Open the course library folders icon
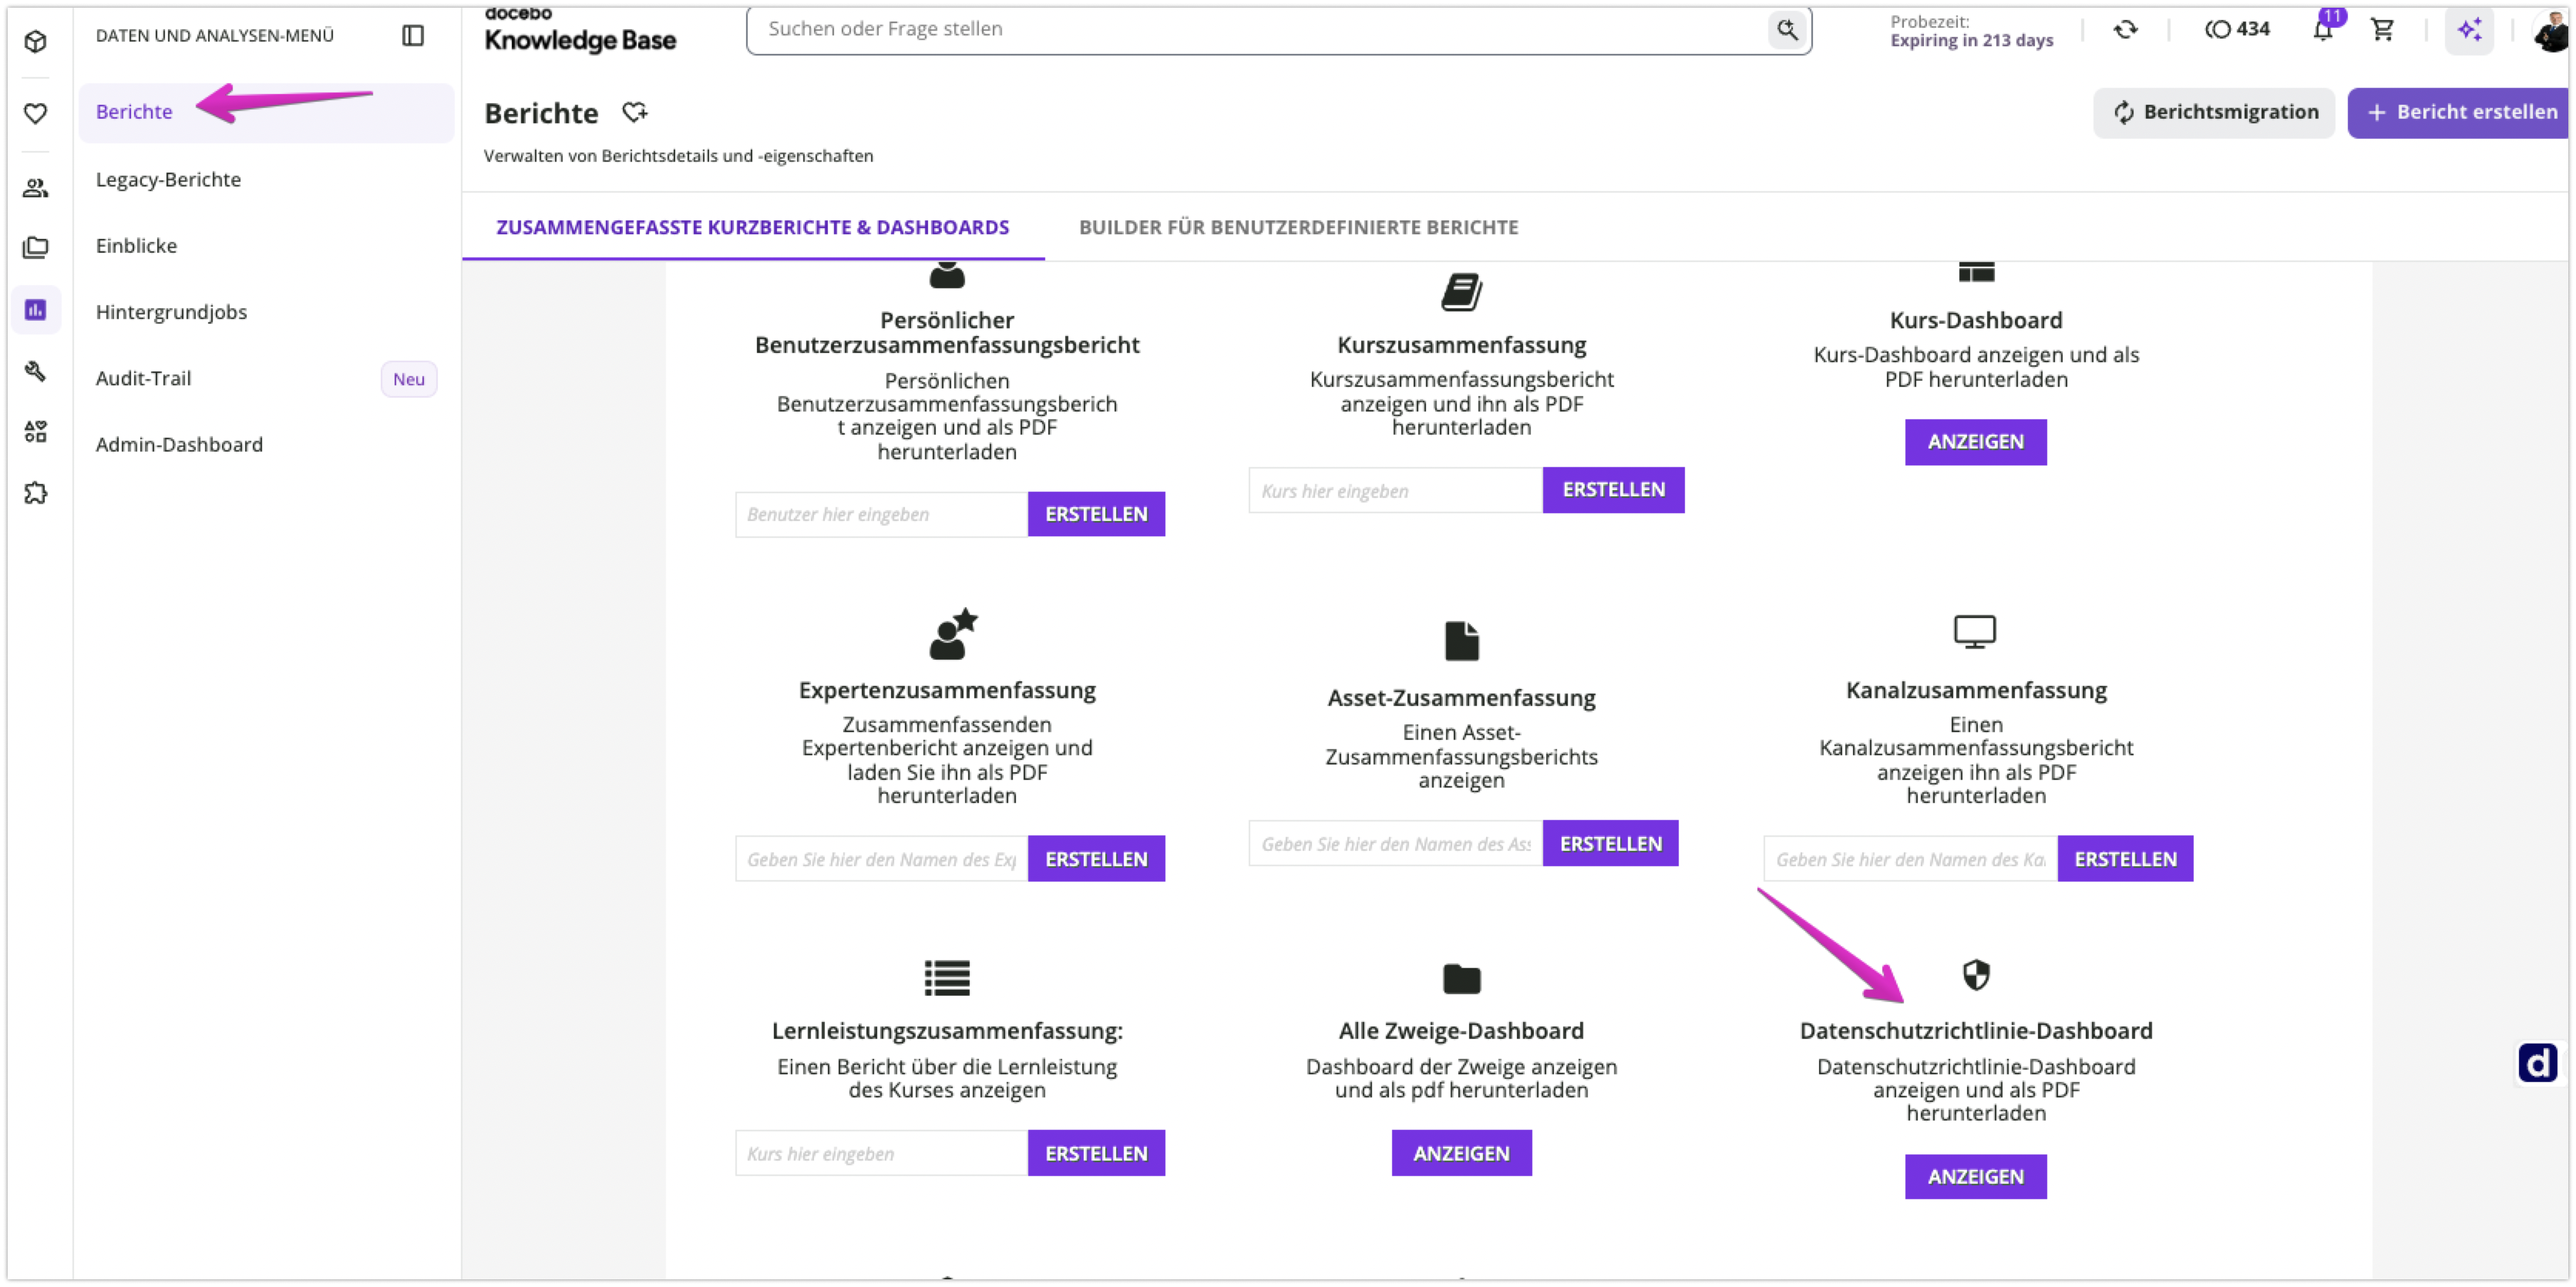The image size is (2576, 1287). click(x=36, y=246)
